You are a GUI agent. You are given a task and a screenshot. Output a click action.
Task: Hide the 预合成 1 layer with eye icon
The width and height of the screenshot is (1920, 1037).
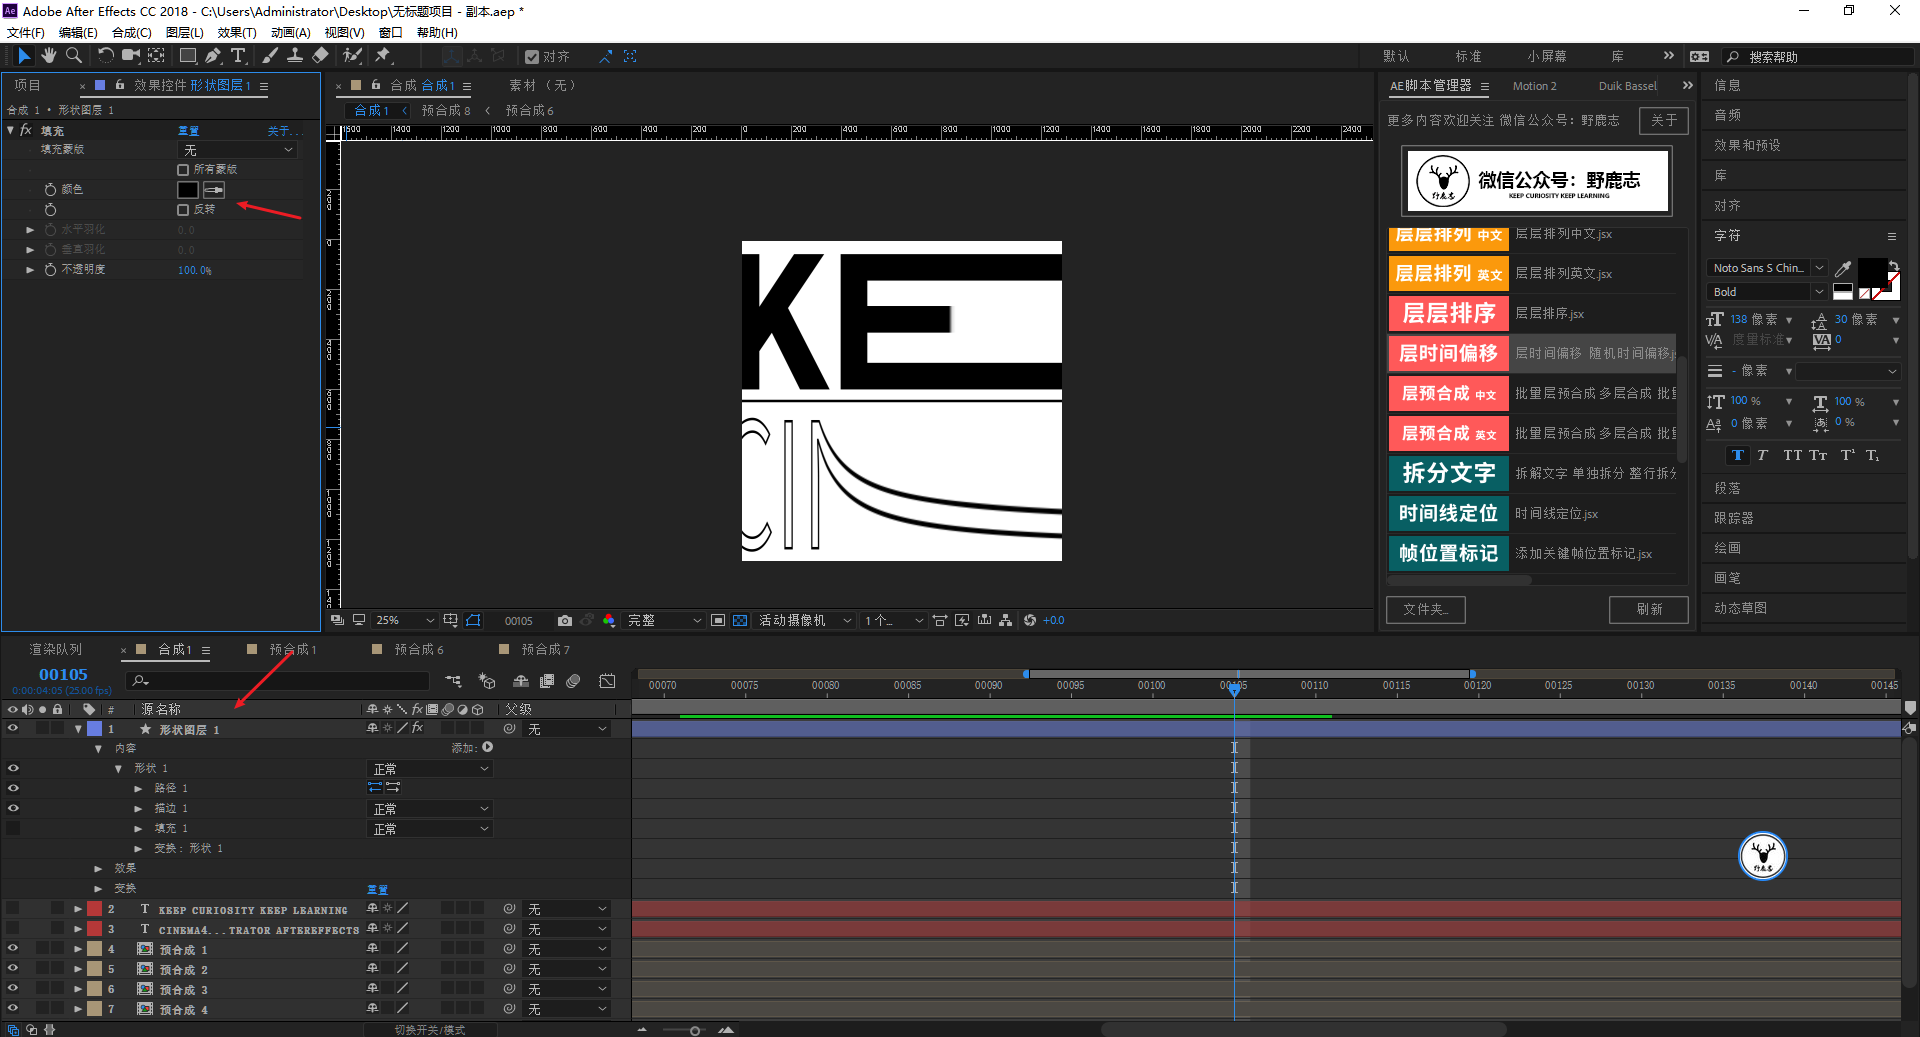click(x=13, y=948)
